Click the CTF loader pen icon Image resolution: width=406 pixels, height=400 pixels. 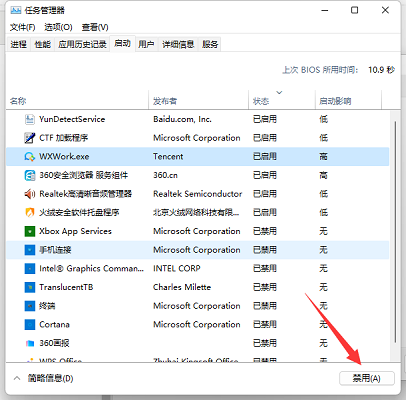tap(30, 138)
